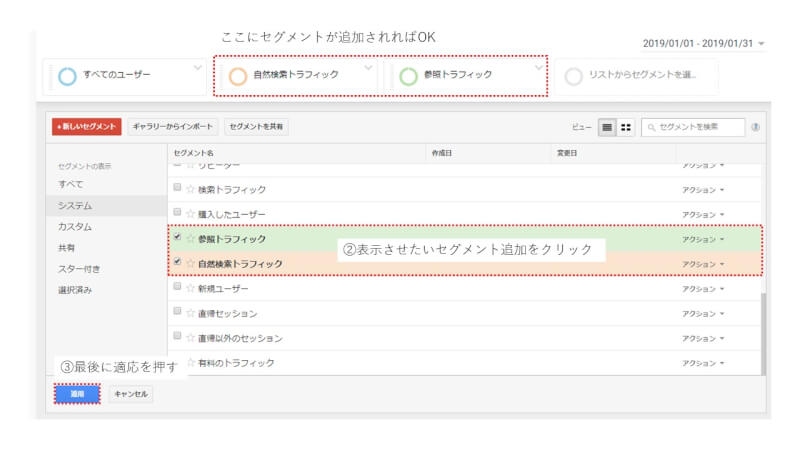Open アクション menu for 直帰以外のセッション
The width and height of the screenshot is (800, 450).
click(703, 338)
